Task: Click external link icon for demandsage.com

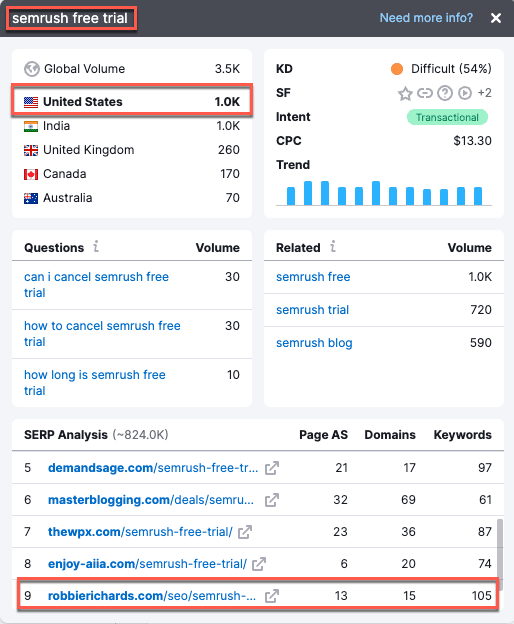Action: (x=272, y=468)
